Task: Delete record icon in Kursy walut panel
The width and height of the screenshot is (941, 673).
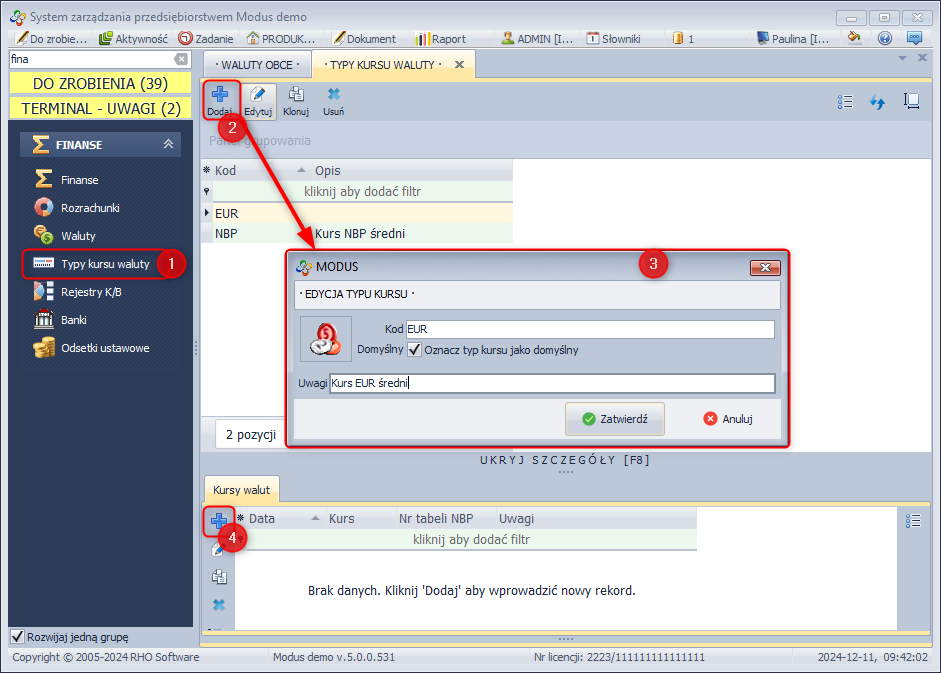Action: (218, 605)
